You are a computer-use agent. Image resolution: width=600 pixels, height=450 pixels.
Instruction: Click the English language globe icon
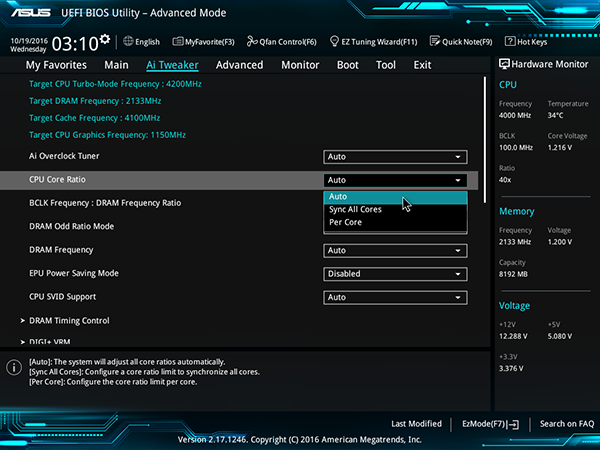[x=128, y=42]
